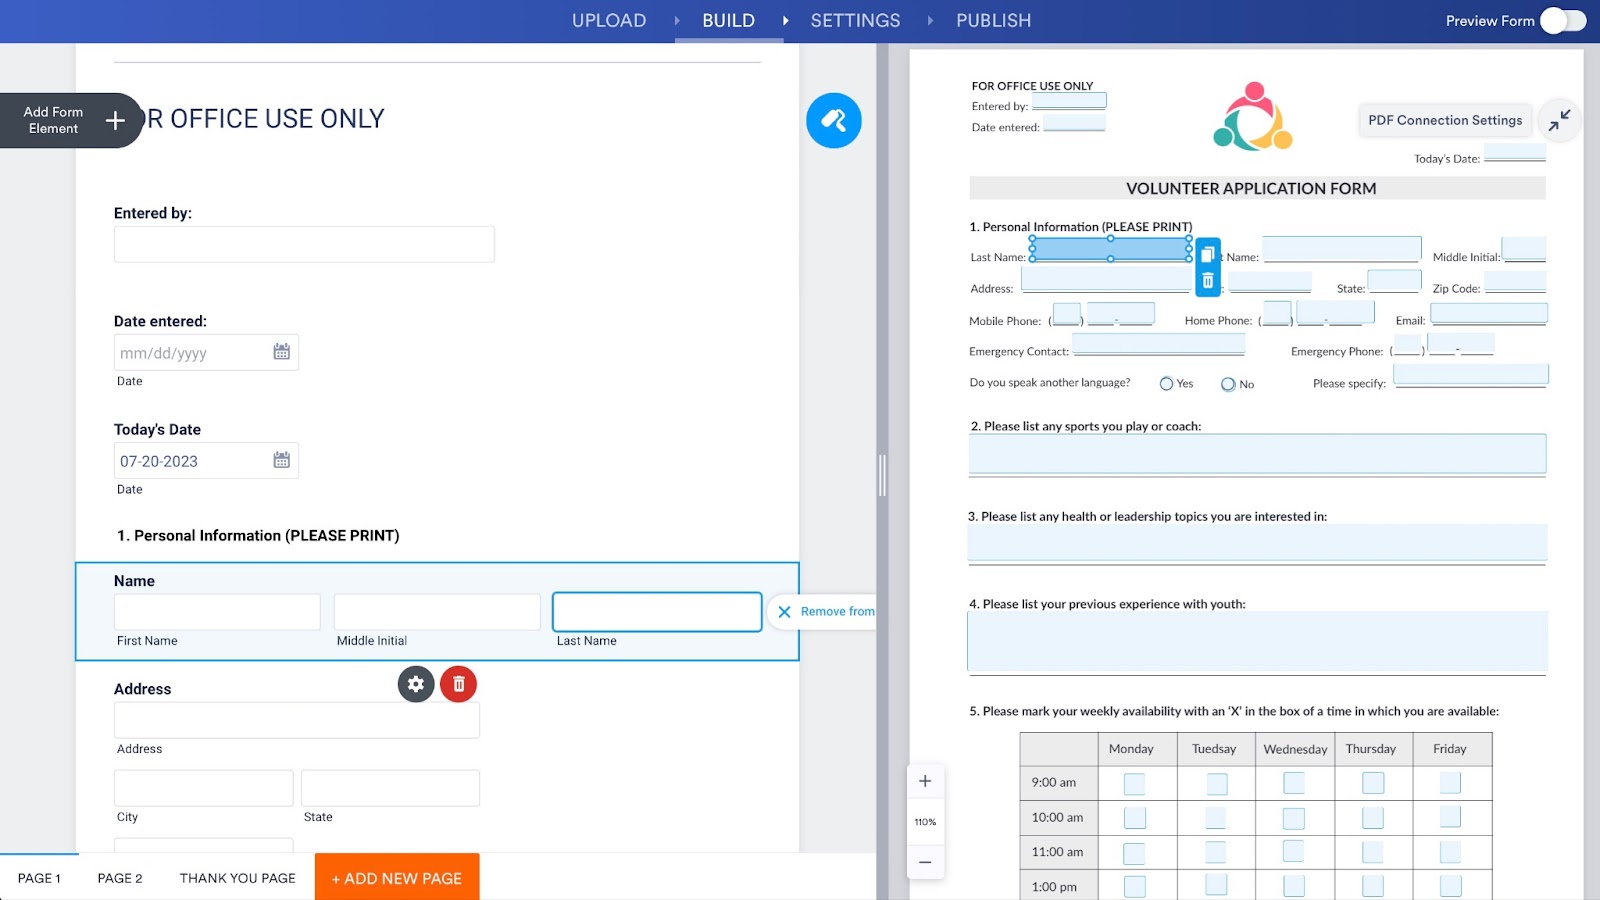
Task: Open PDF Connection Settings
Action: point(1445,120)
